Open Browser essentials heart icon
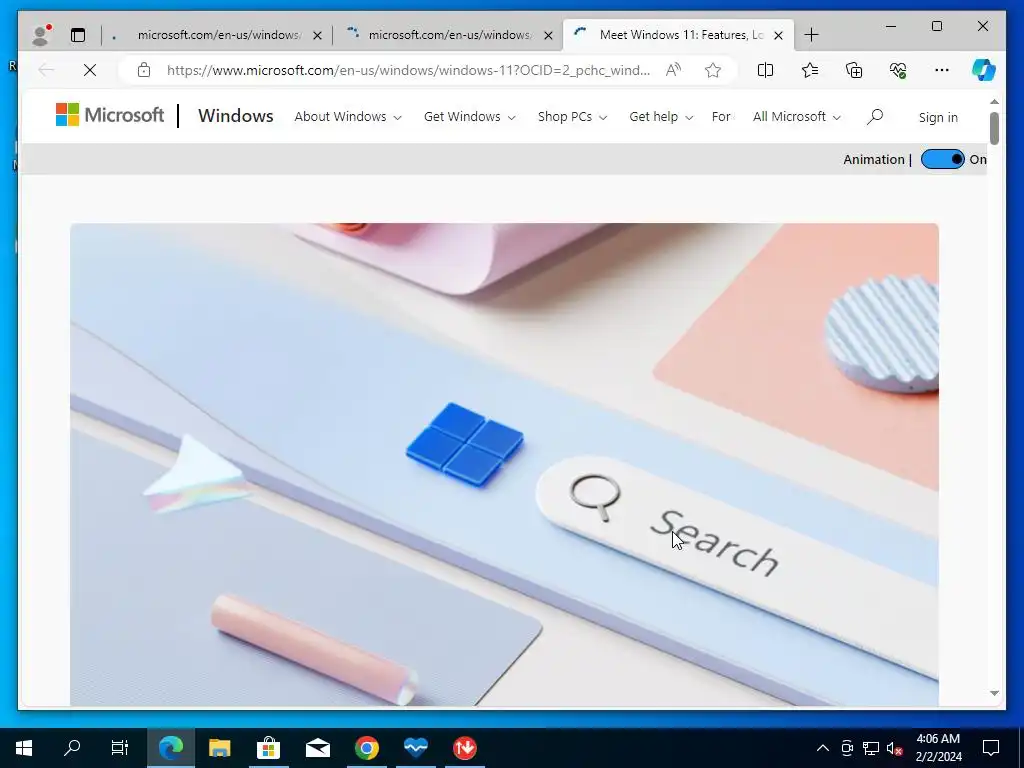1024x768 pixels. [x=898, y=70]
